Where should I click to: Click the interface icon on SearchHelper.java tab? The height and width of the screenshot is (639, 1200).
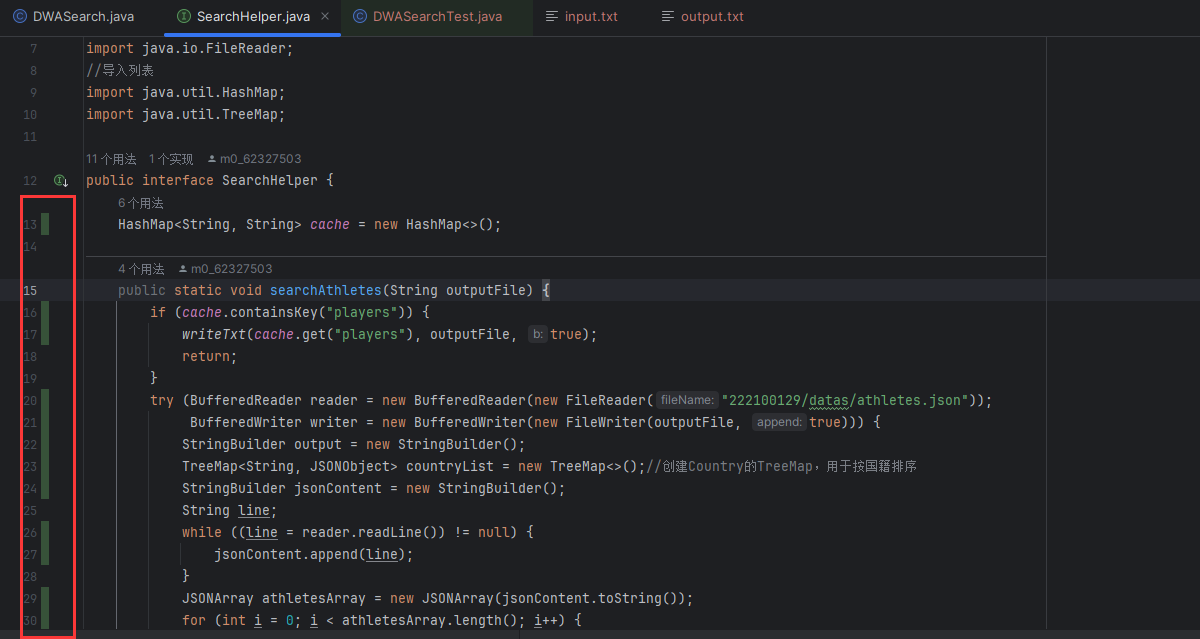[183, 17]
